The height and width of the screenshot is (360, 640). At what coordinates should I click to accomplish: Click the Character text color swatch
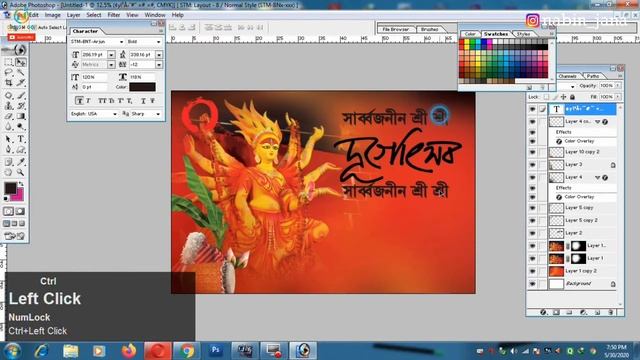click(x=142, y=87)
